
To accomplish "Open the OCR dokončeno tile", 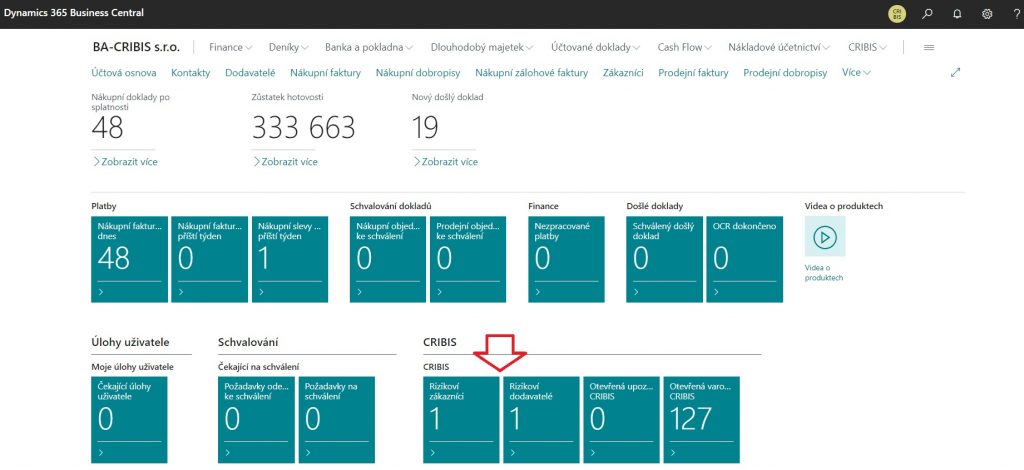I will click(x=744, y=259).
